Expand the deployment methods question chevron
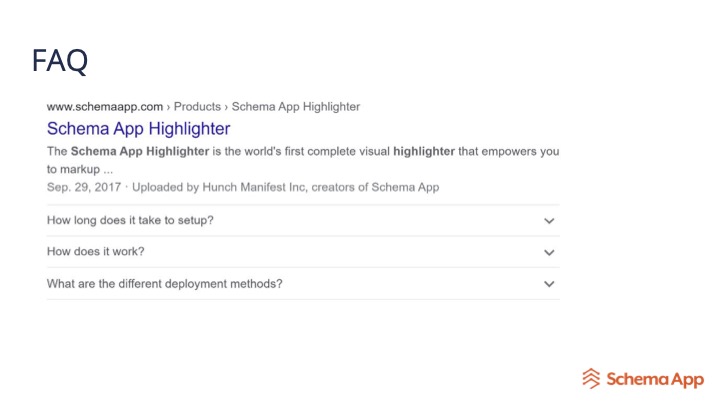Screen dimensions: 720x405 (x=549, y=284)
